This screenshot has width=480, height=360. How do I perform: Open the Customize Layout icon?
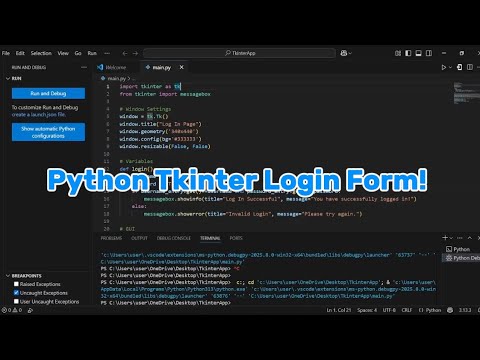[398, 53]
